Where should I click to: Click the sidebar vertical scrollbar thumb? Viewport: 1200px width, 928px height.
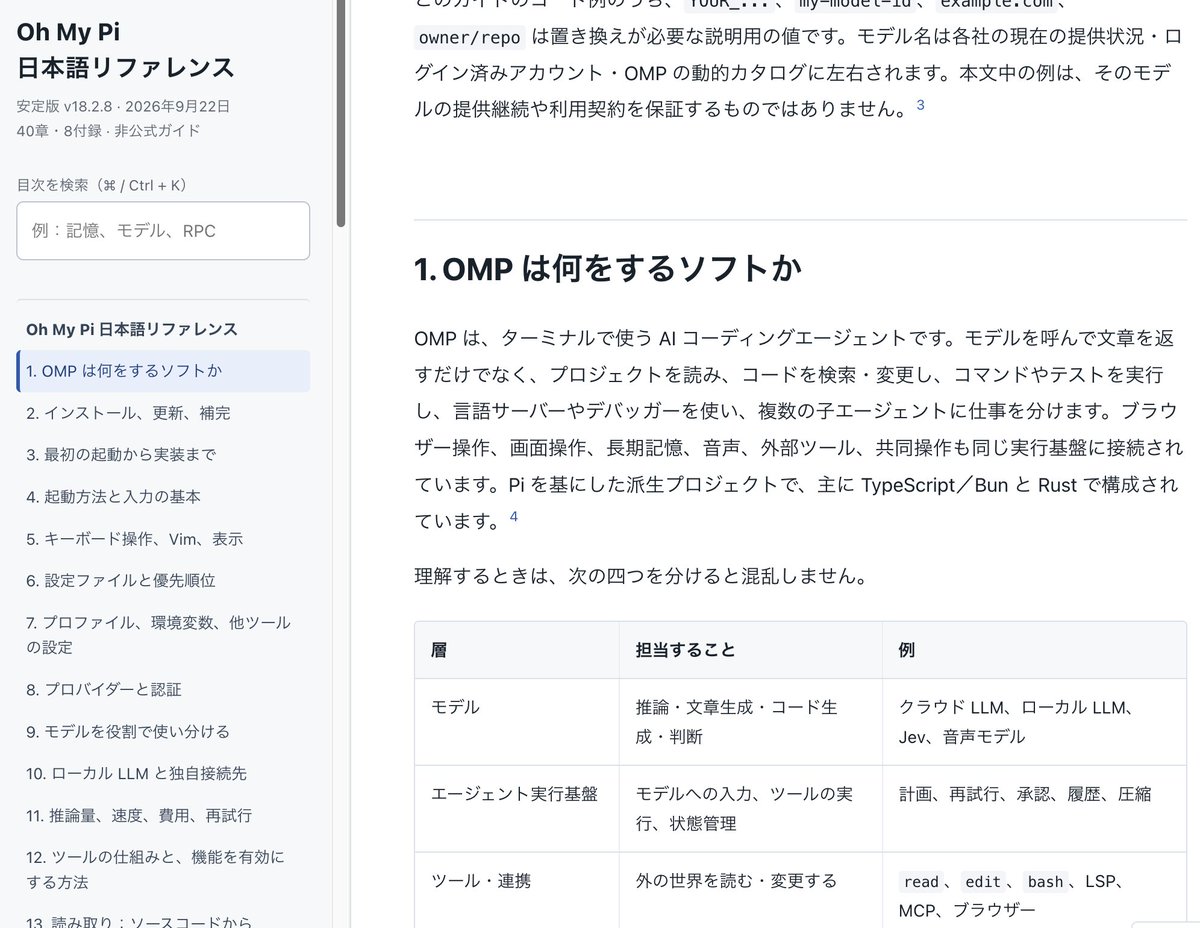pos(341,112)
